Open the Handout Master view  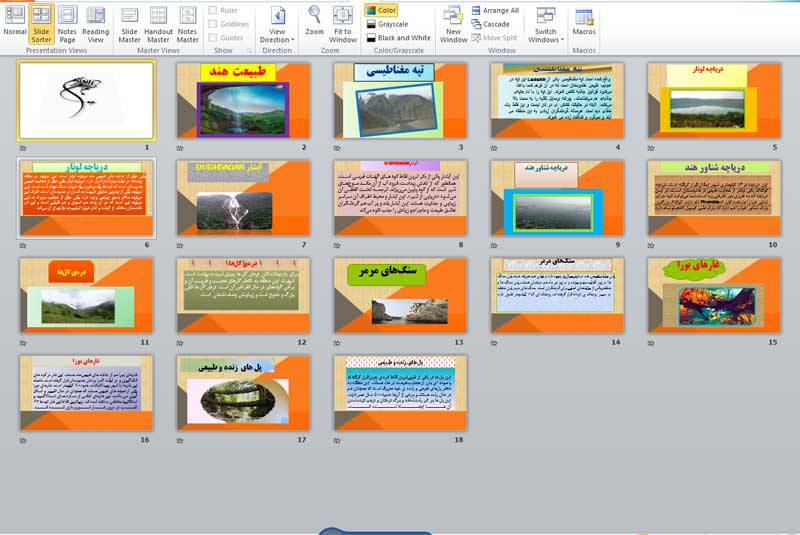(x=158, y=23)
